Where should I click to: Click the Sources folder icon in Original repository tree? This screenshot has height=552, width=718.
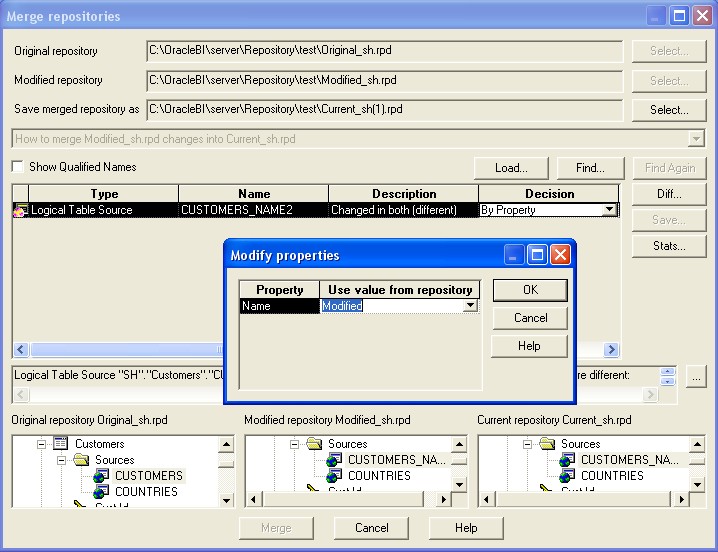click(81, 459)
